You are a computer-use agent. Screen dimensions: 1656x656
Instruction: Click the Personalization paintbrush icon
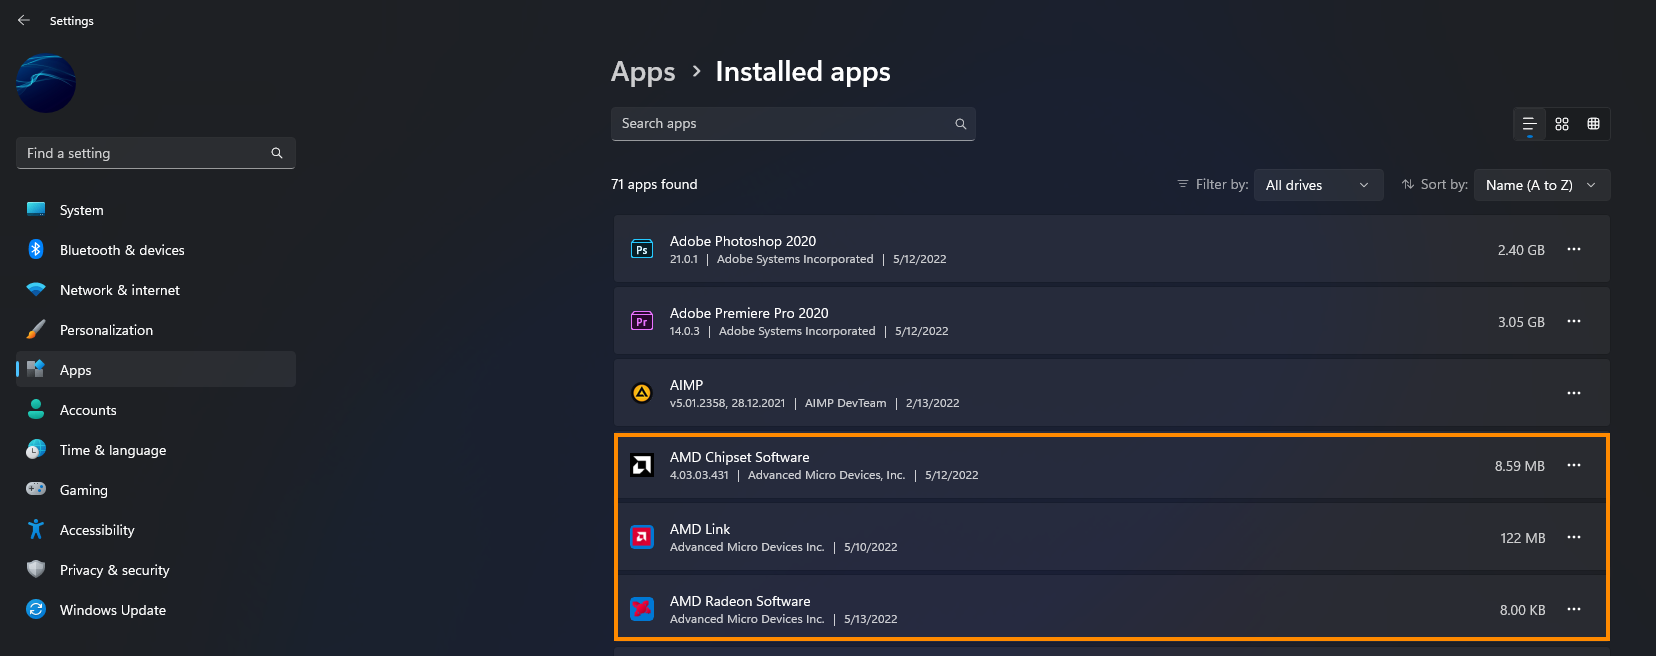36,329
